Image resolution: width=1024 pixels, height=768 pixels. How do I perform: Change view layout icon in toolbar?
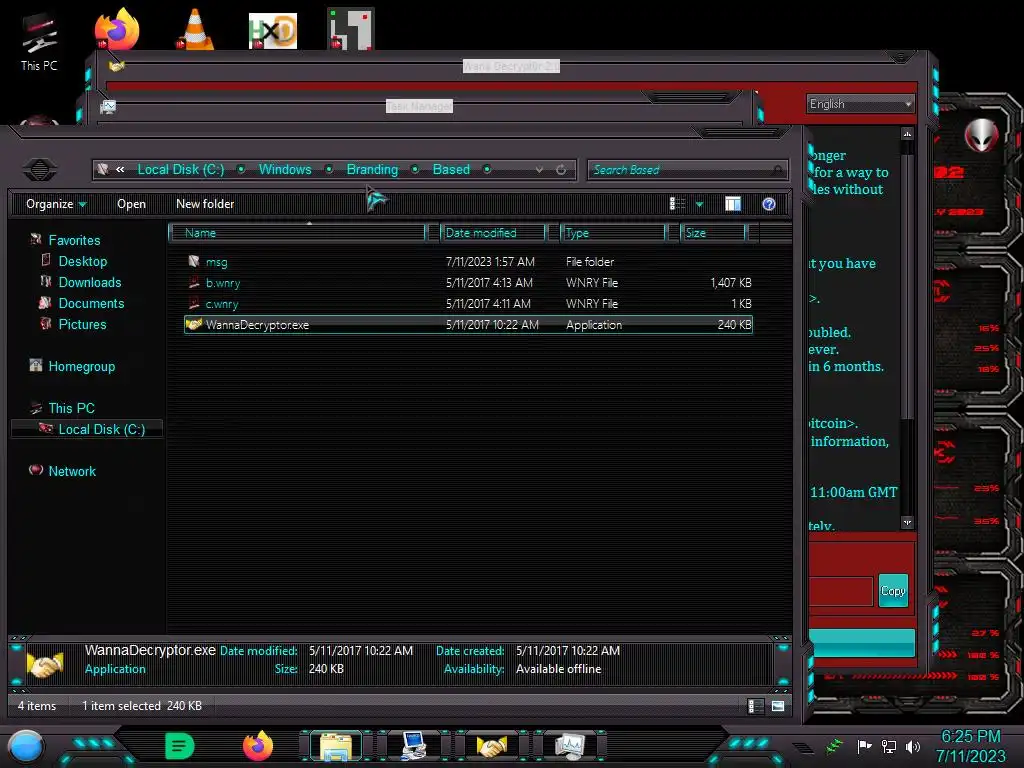[677, 204]
